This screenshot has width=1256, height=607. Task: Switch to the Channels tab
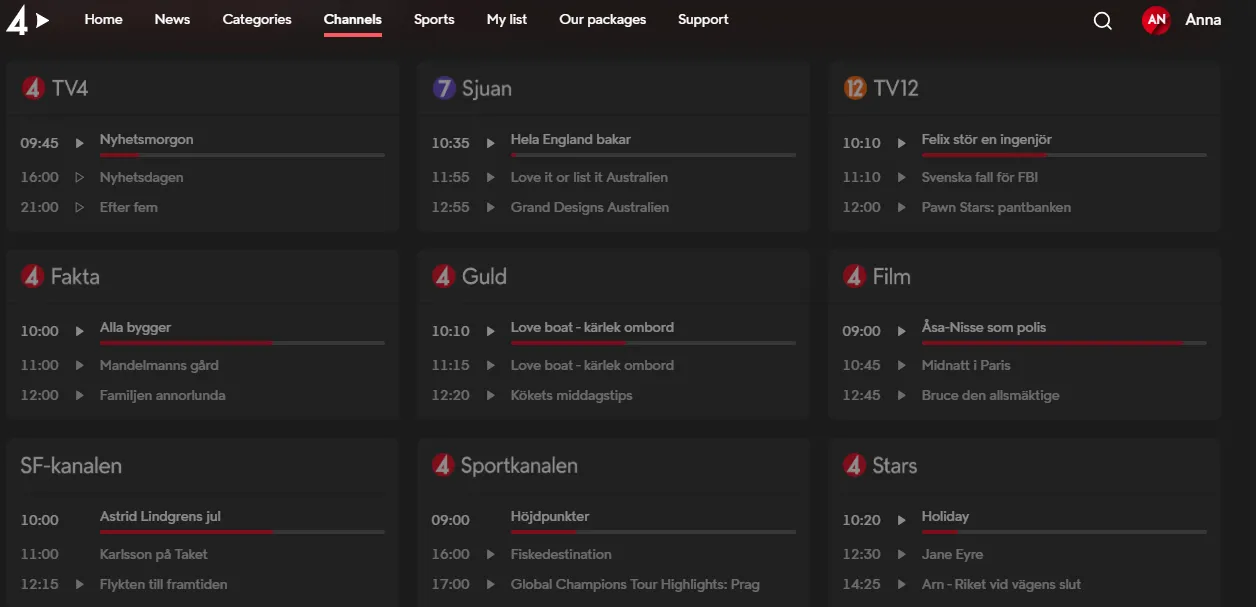click(x=352, y=19)
